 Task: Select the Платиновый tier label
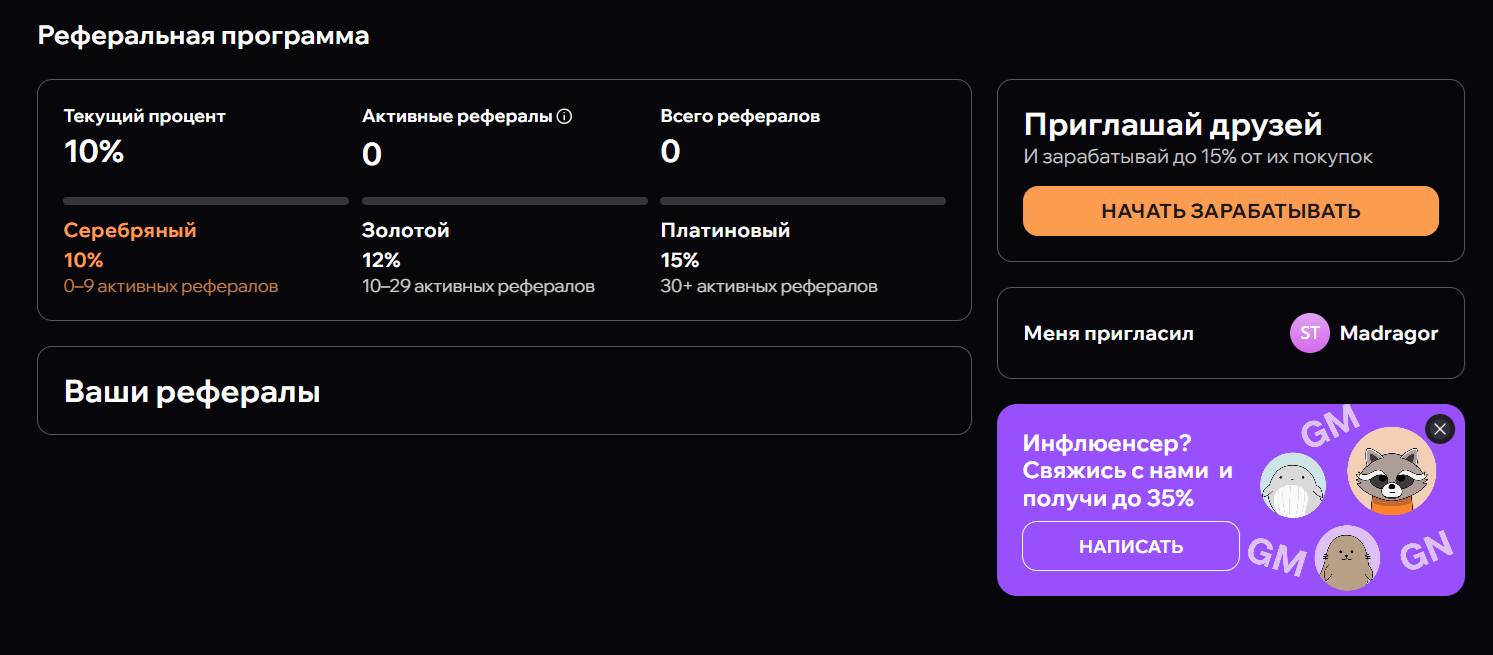pyautogui.click(x=725, y=231)
